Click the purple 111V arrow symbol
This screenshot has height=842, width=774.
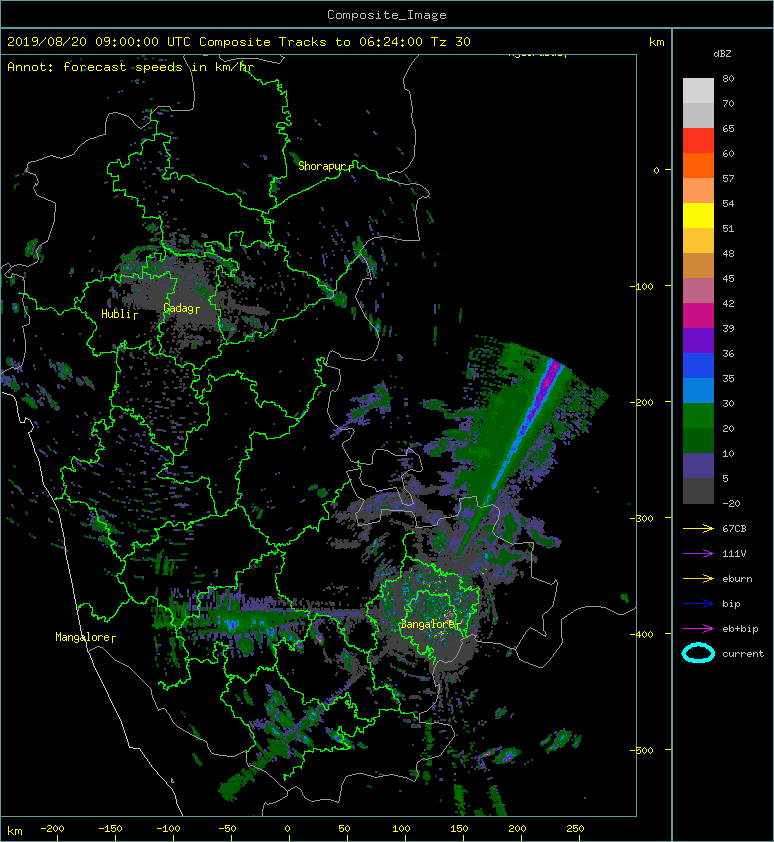698,553
